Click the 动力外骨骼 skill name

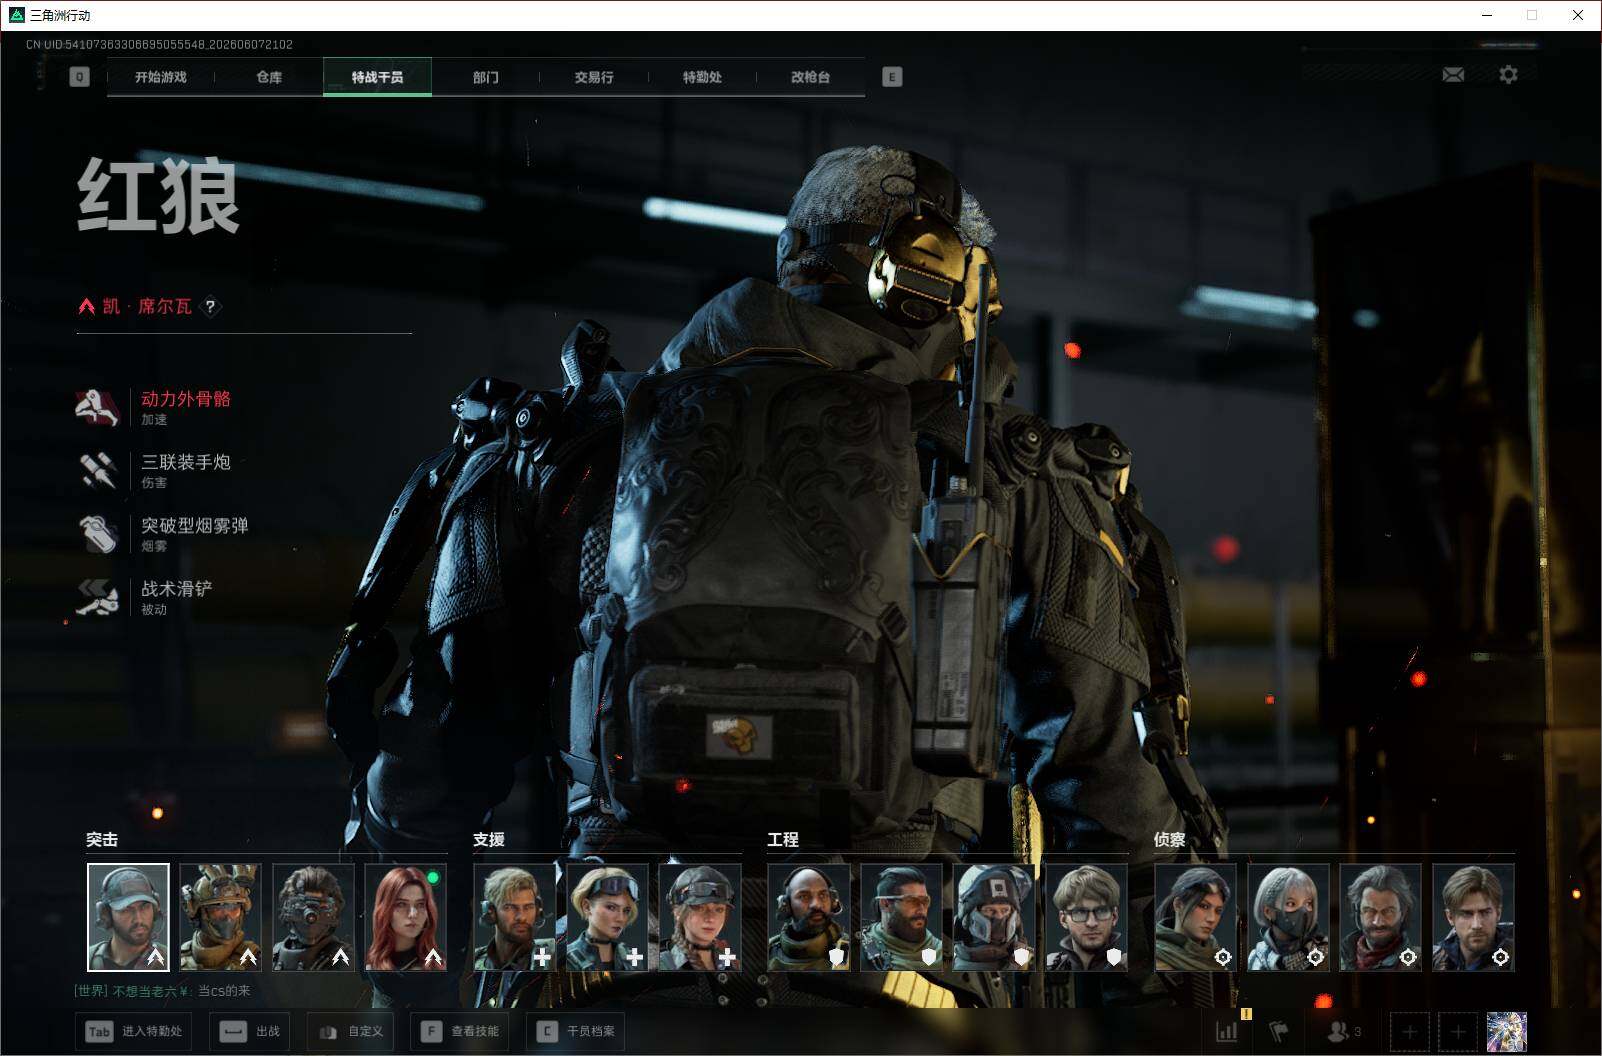point(186,399)
